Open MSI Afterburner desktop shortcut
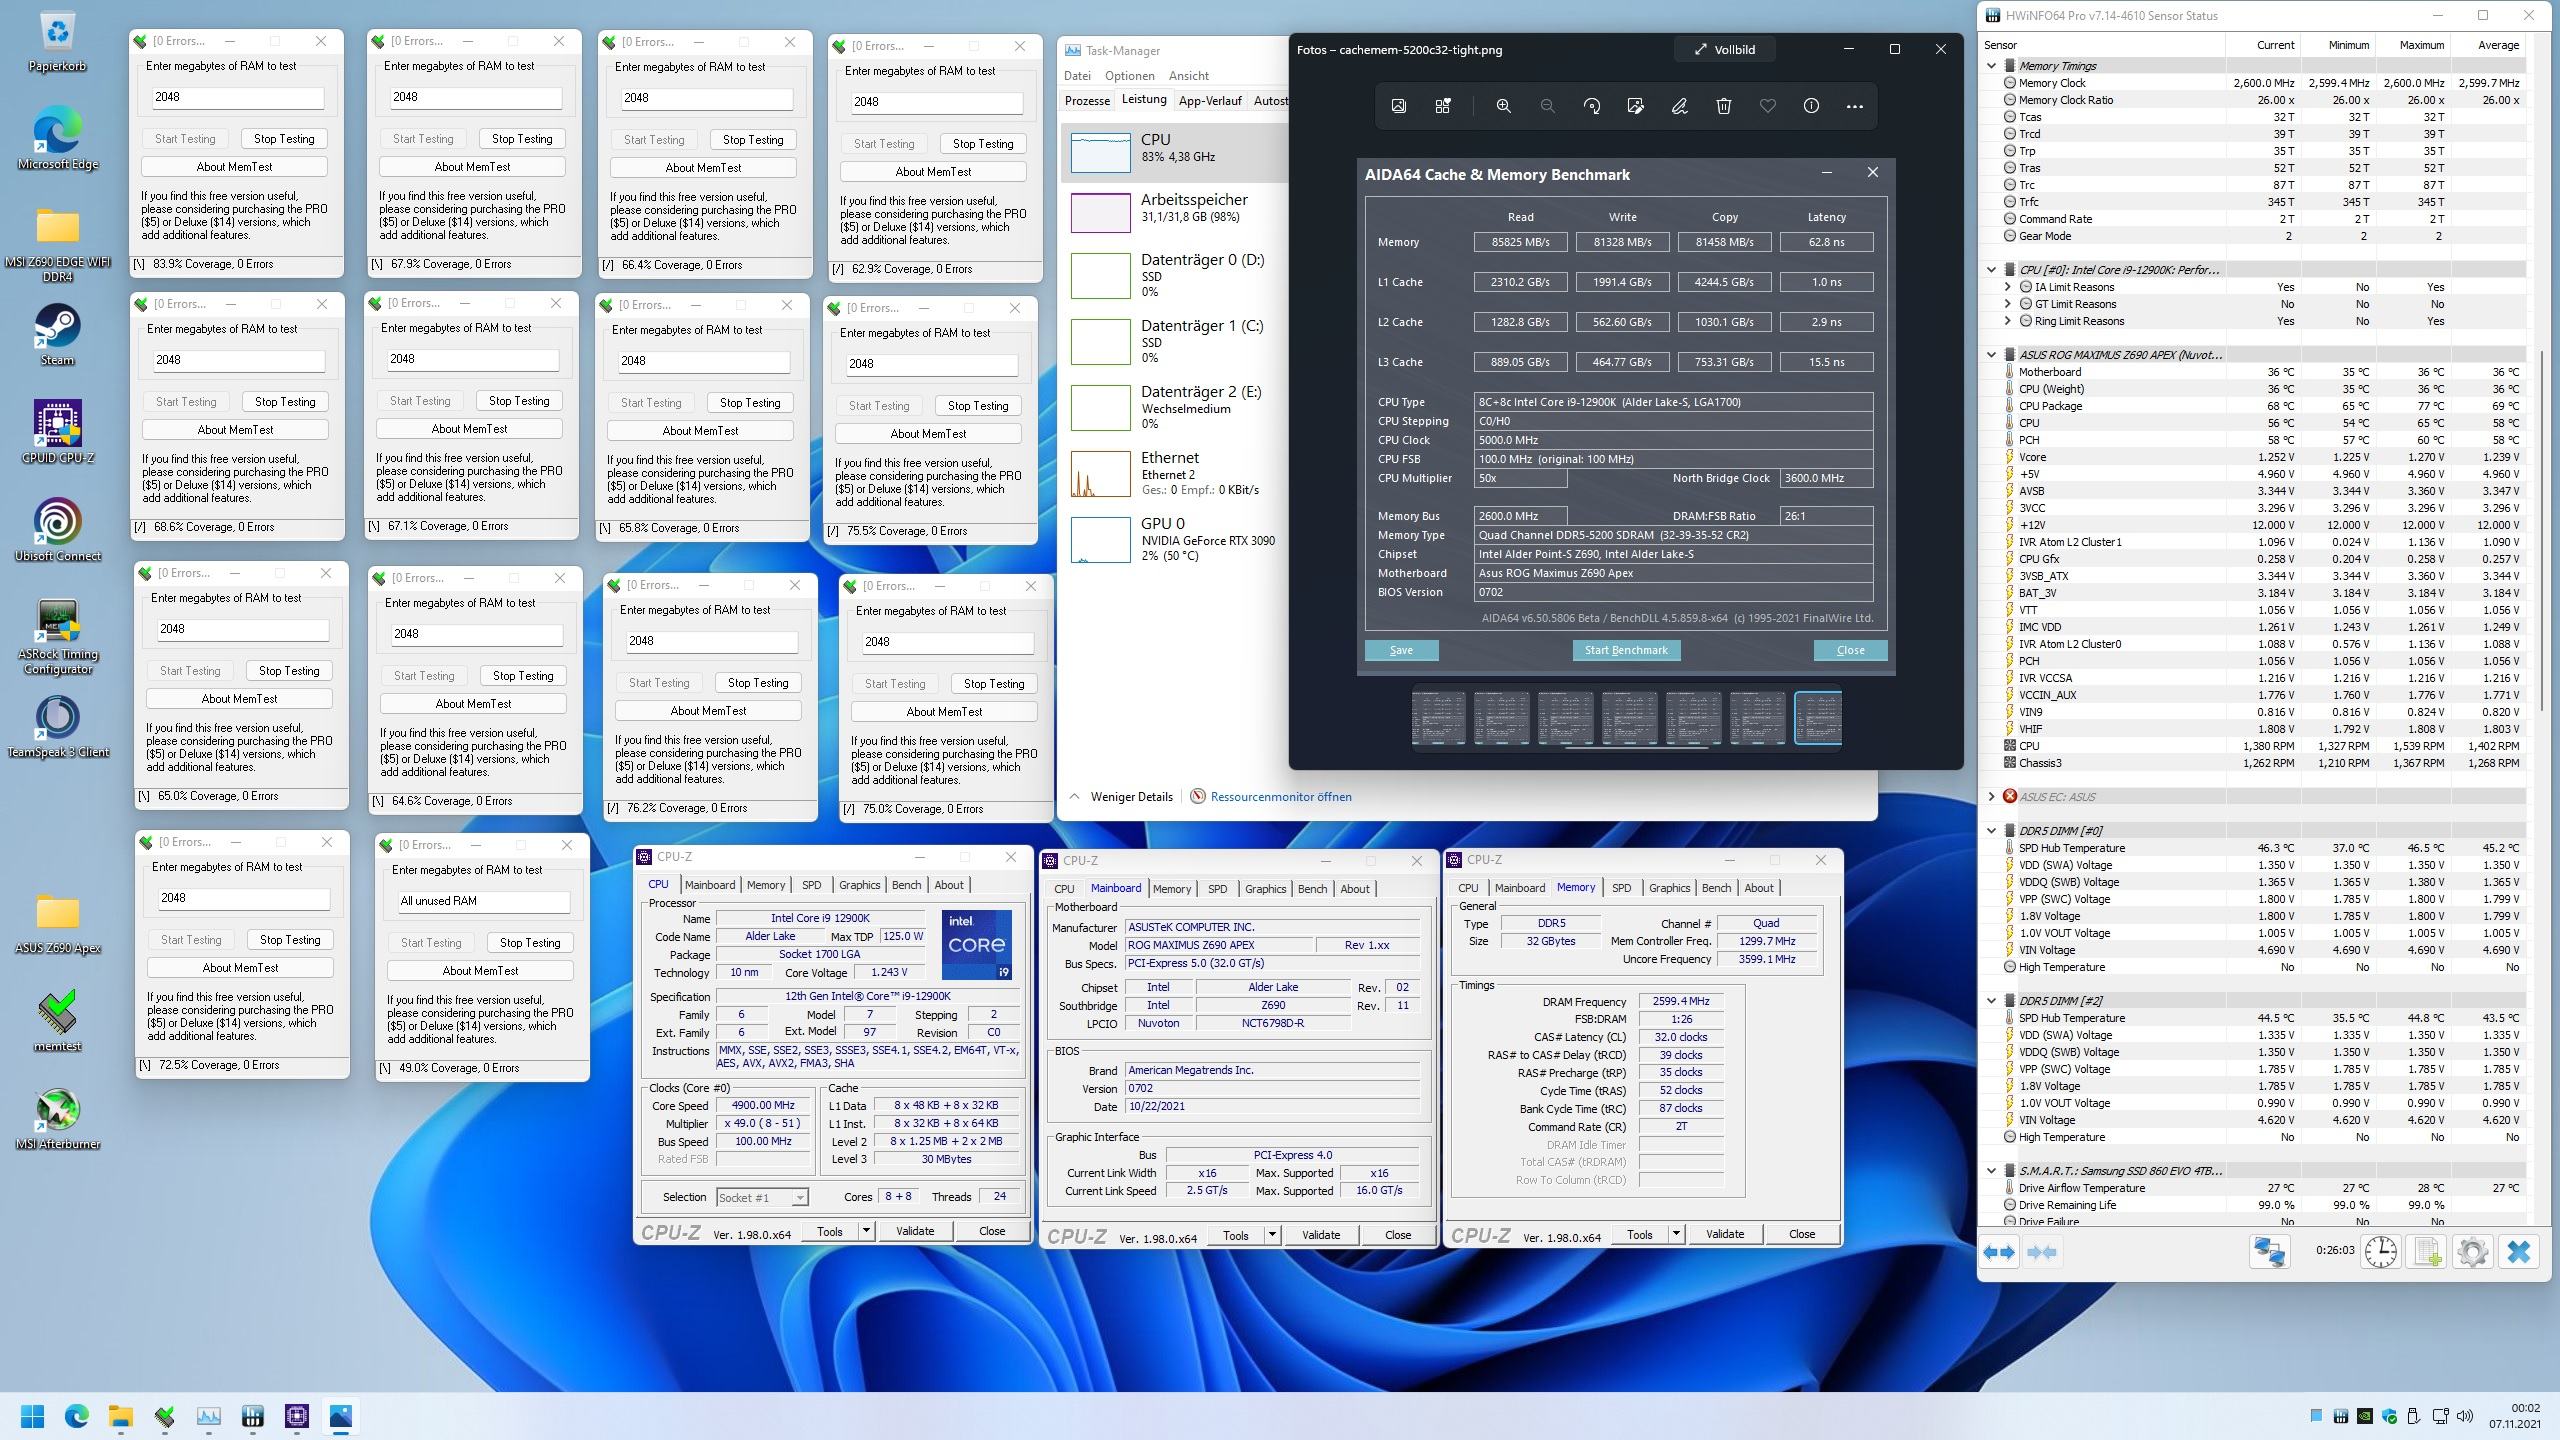 pyautogui.click(x=57, y=1118)
